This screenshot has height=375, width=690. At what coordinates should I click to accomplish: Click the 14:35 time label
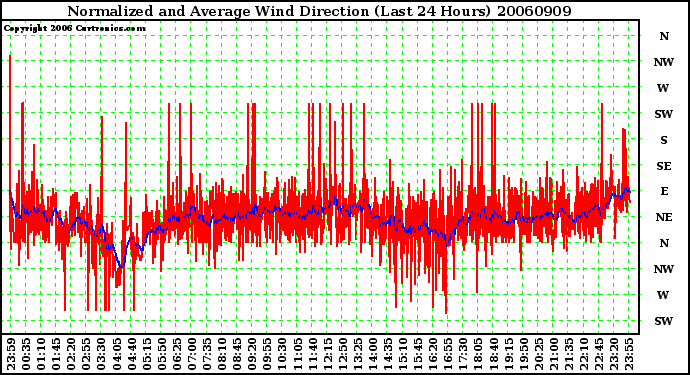pyautogui.click(x=388, y=354)
